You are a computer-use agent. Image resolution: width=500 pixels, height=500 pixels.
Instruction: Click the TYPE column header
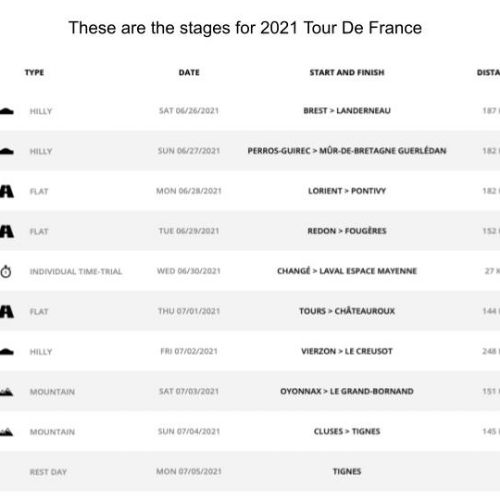click(34, 72)
